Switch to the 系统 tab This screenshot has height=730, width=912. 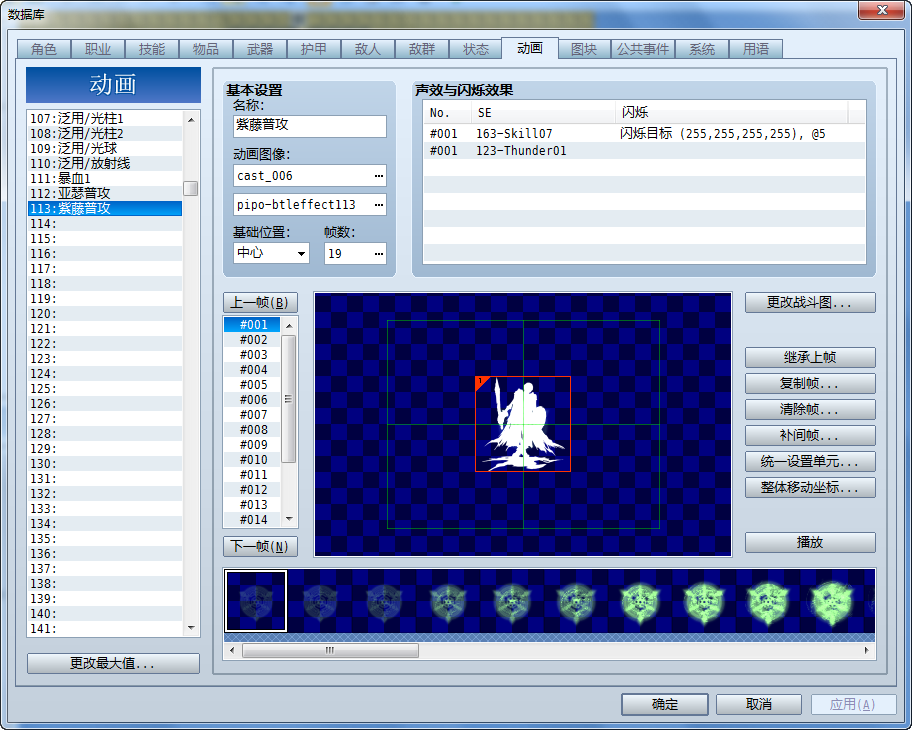pyautogui.click(x=701, y=49)
